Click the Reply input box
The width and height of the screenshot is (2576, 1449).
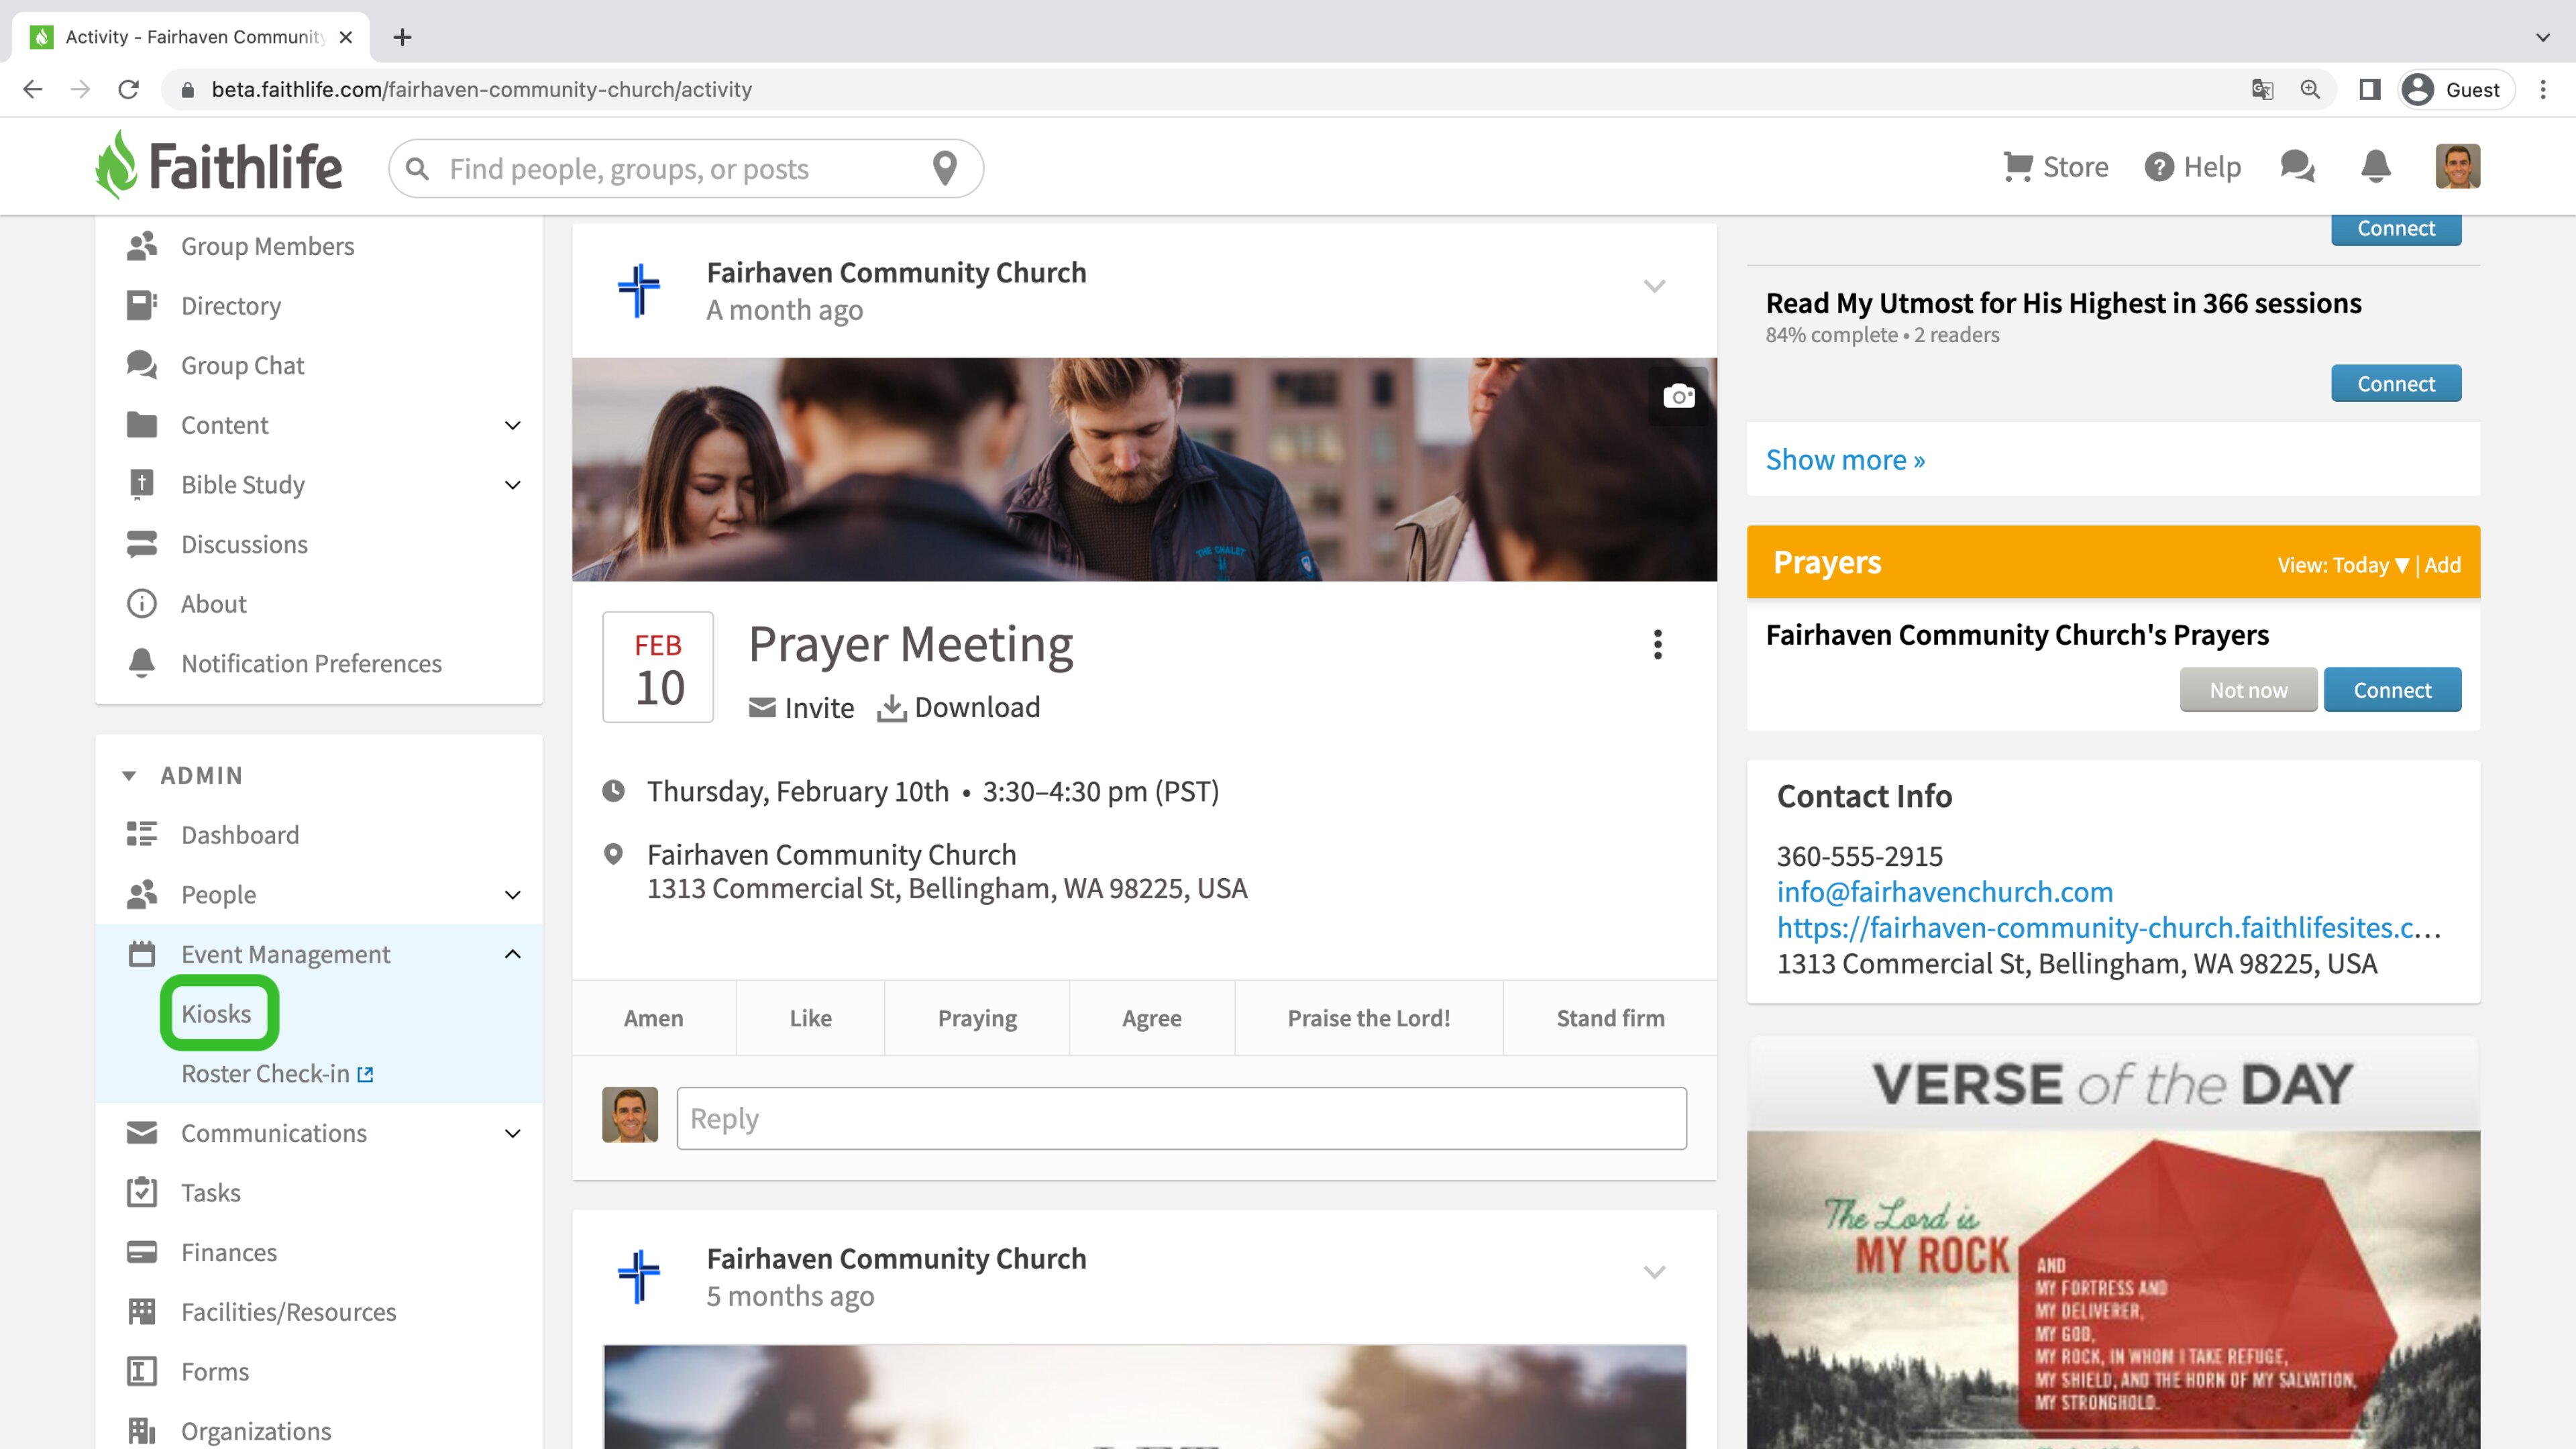coord(1181,1118)
